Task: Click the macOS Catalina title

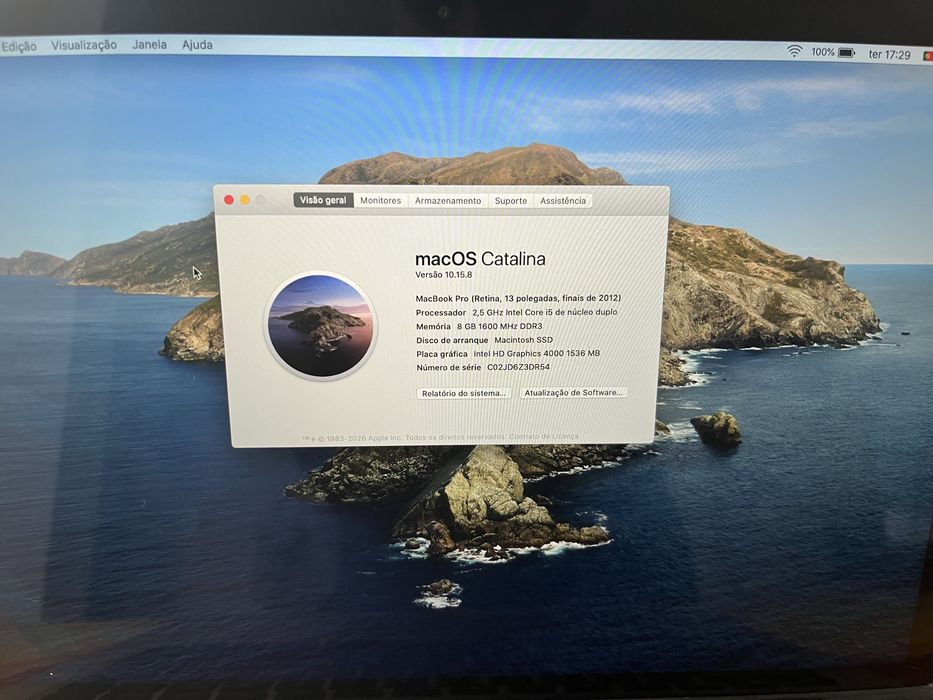Action: (x=480, y=259)
